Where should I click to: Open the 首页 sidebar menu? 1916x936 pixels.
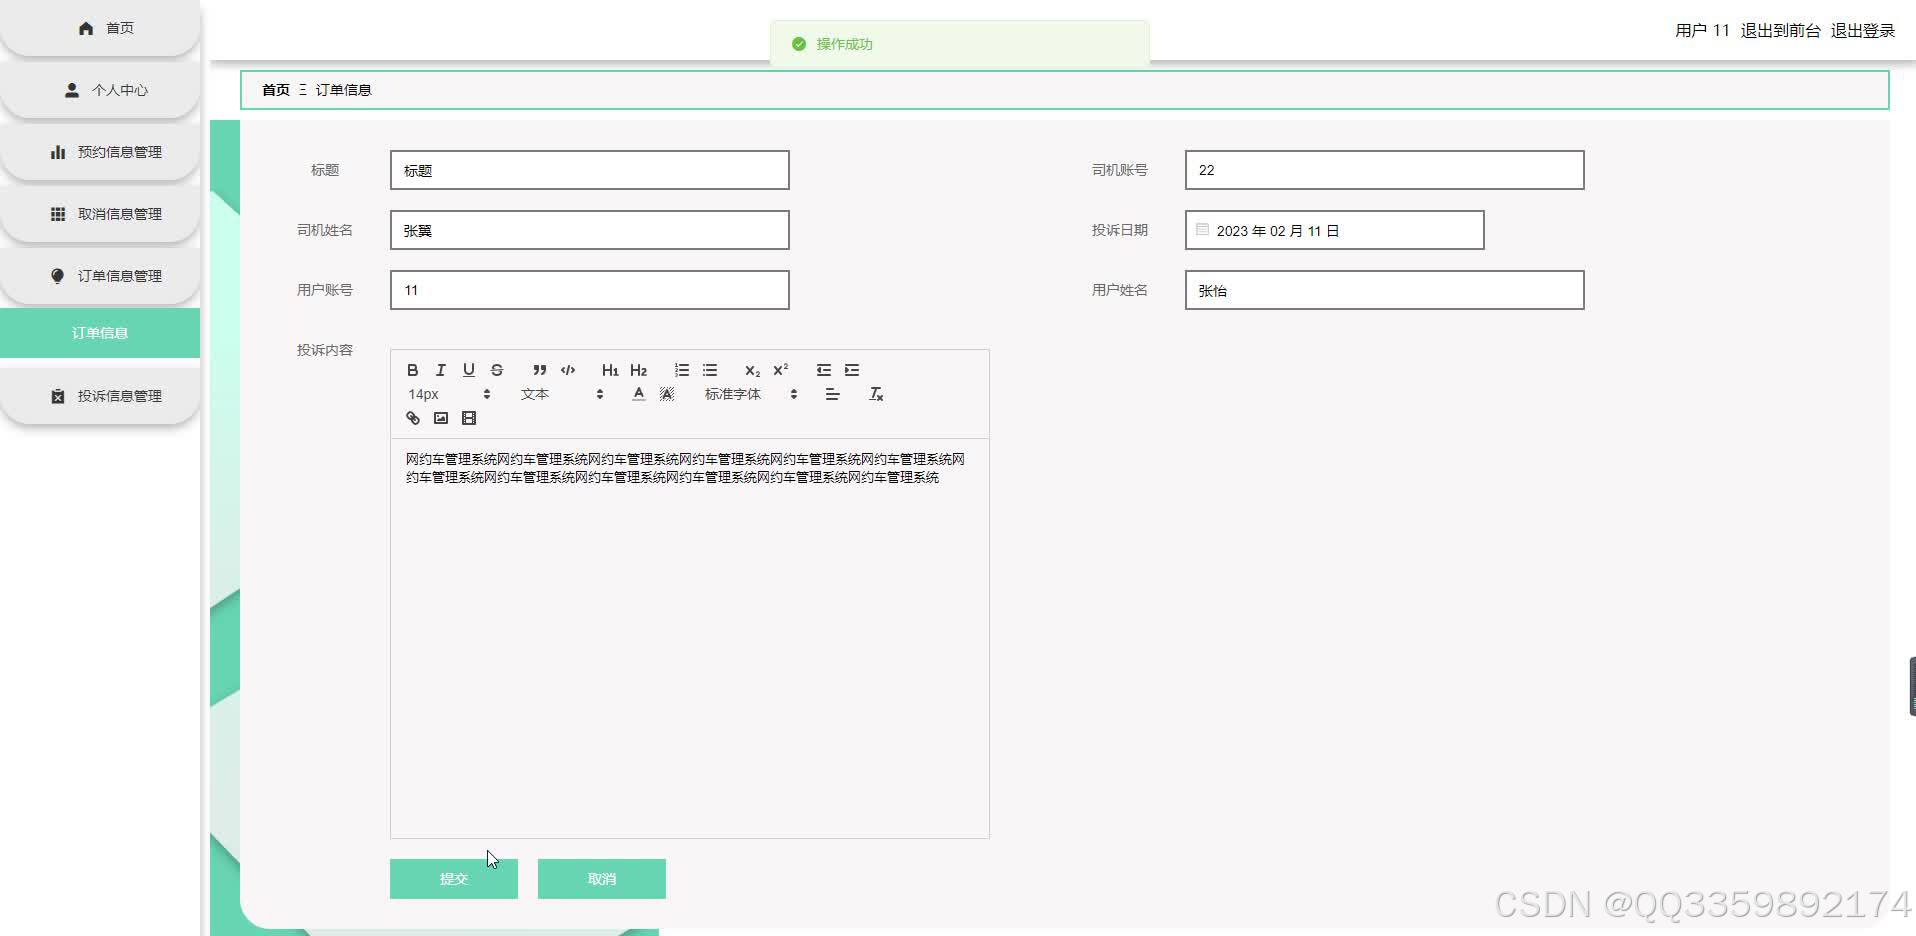(x=100, y=28)
